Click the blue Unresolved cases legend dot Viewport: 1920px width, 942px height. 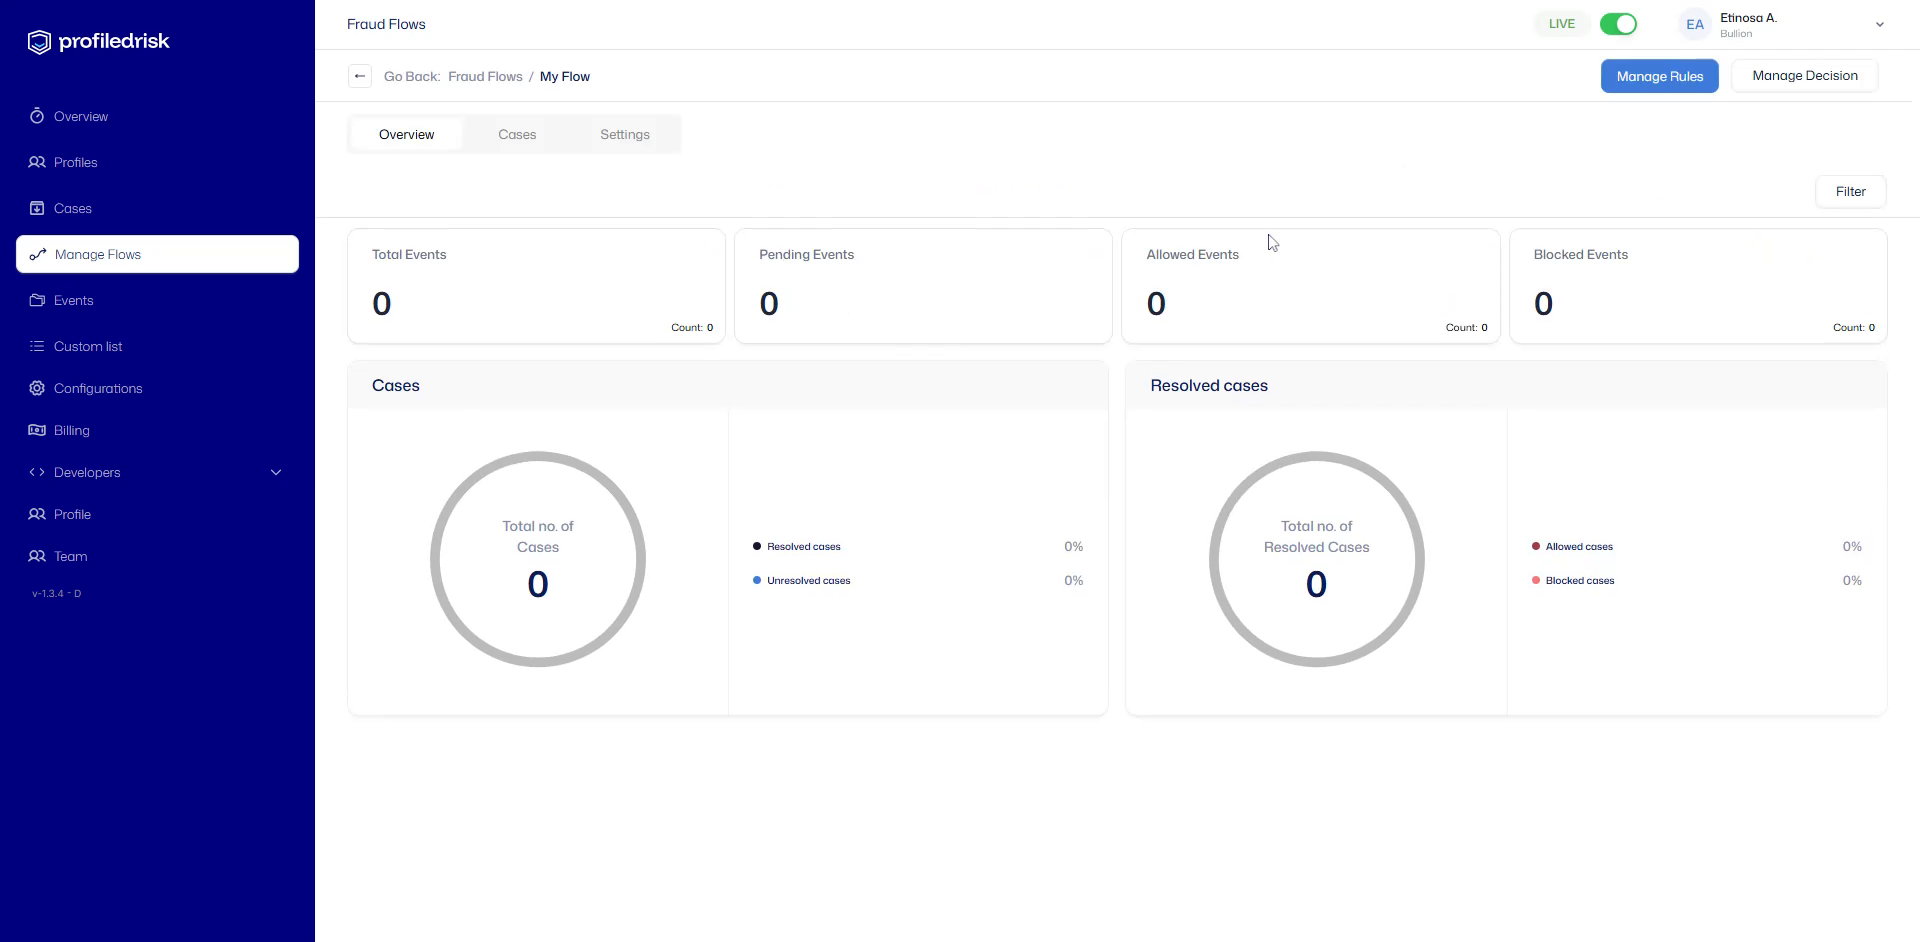click(x=757, y=580)
